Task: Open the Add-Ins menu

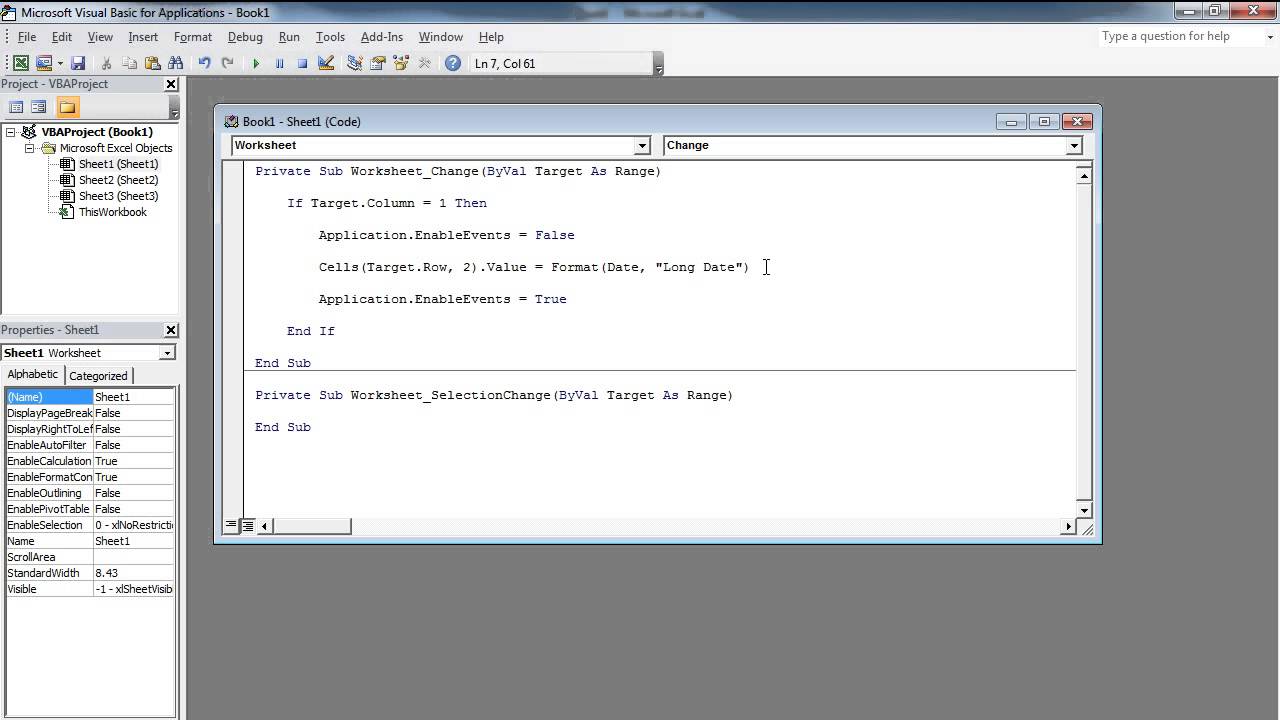Action: coord(382,37)
